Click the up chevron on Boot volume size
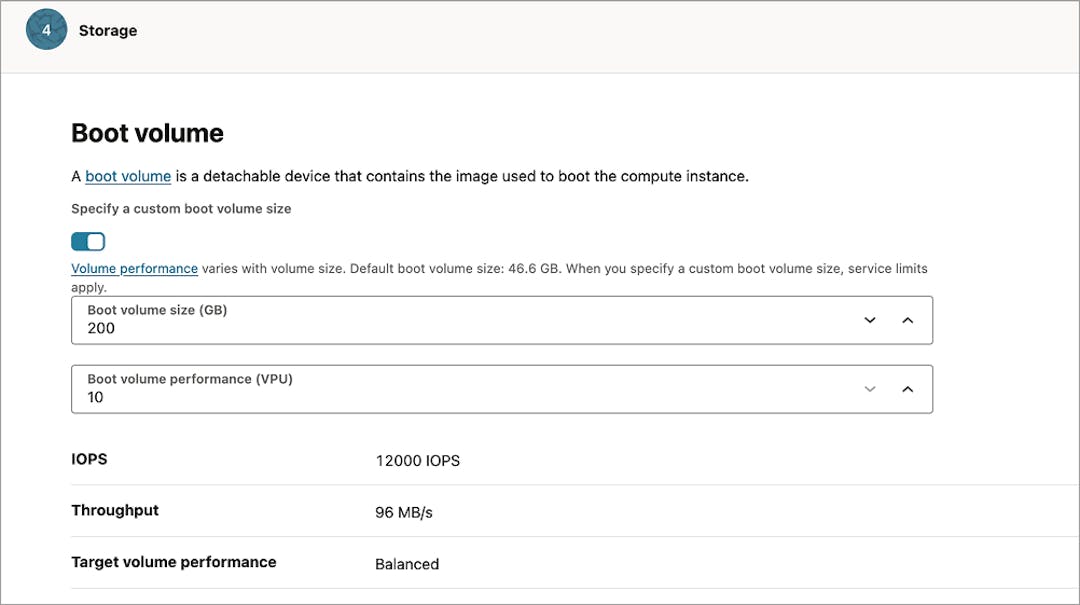Screen dimensions: 1080x605 (908, 319)
